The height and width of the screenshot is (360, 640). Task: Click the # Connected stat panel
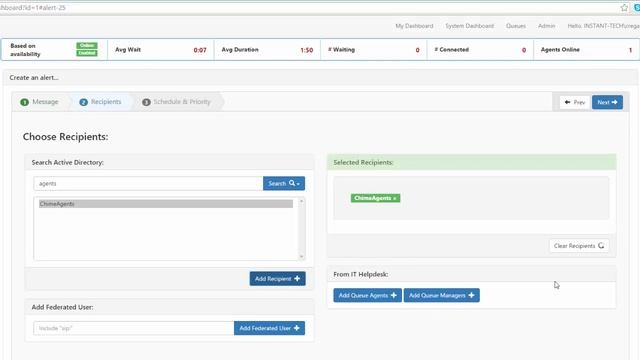click(480, 50)
